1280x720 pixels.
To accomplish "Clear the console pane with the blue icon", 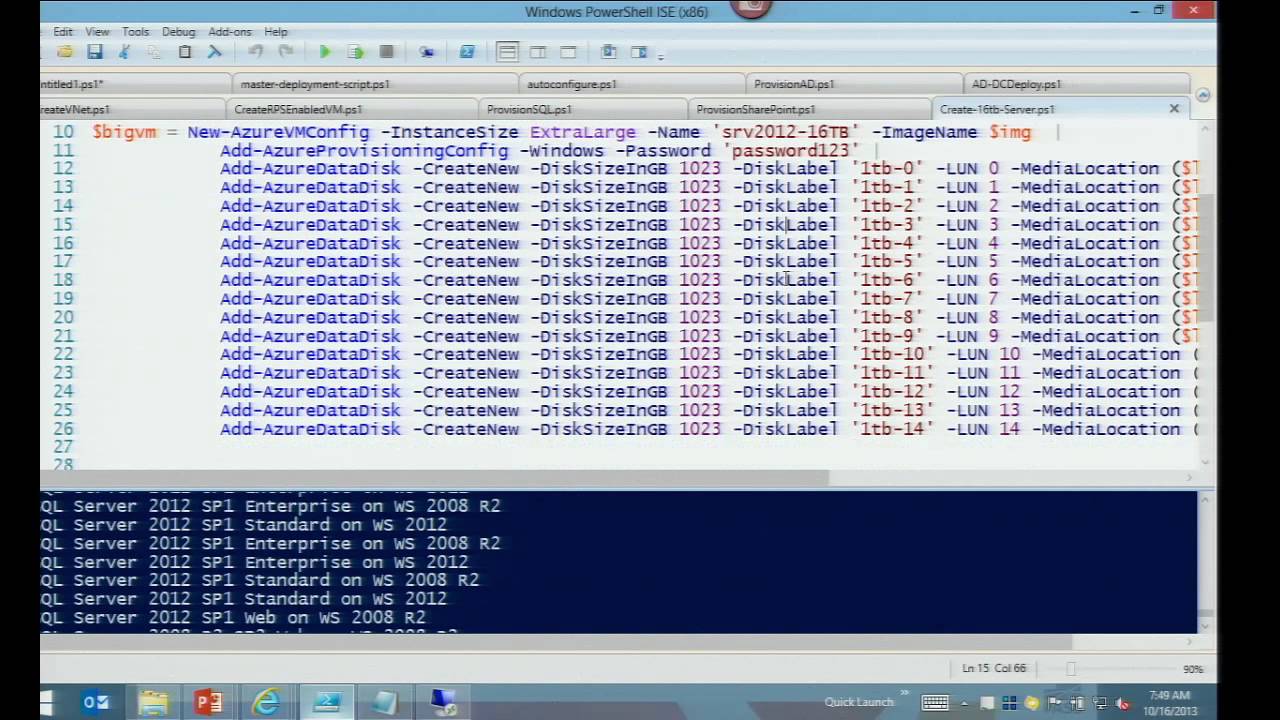I will (215, 52).
